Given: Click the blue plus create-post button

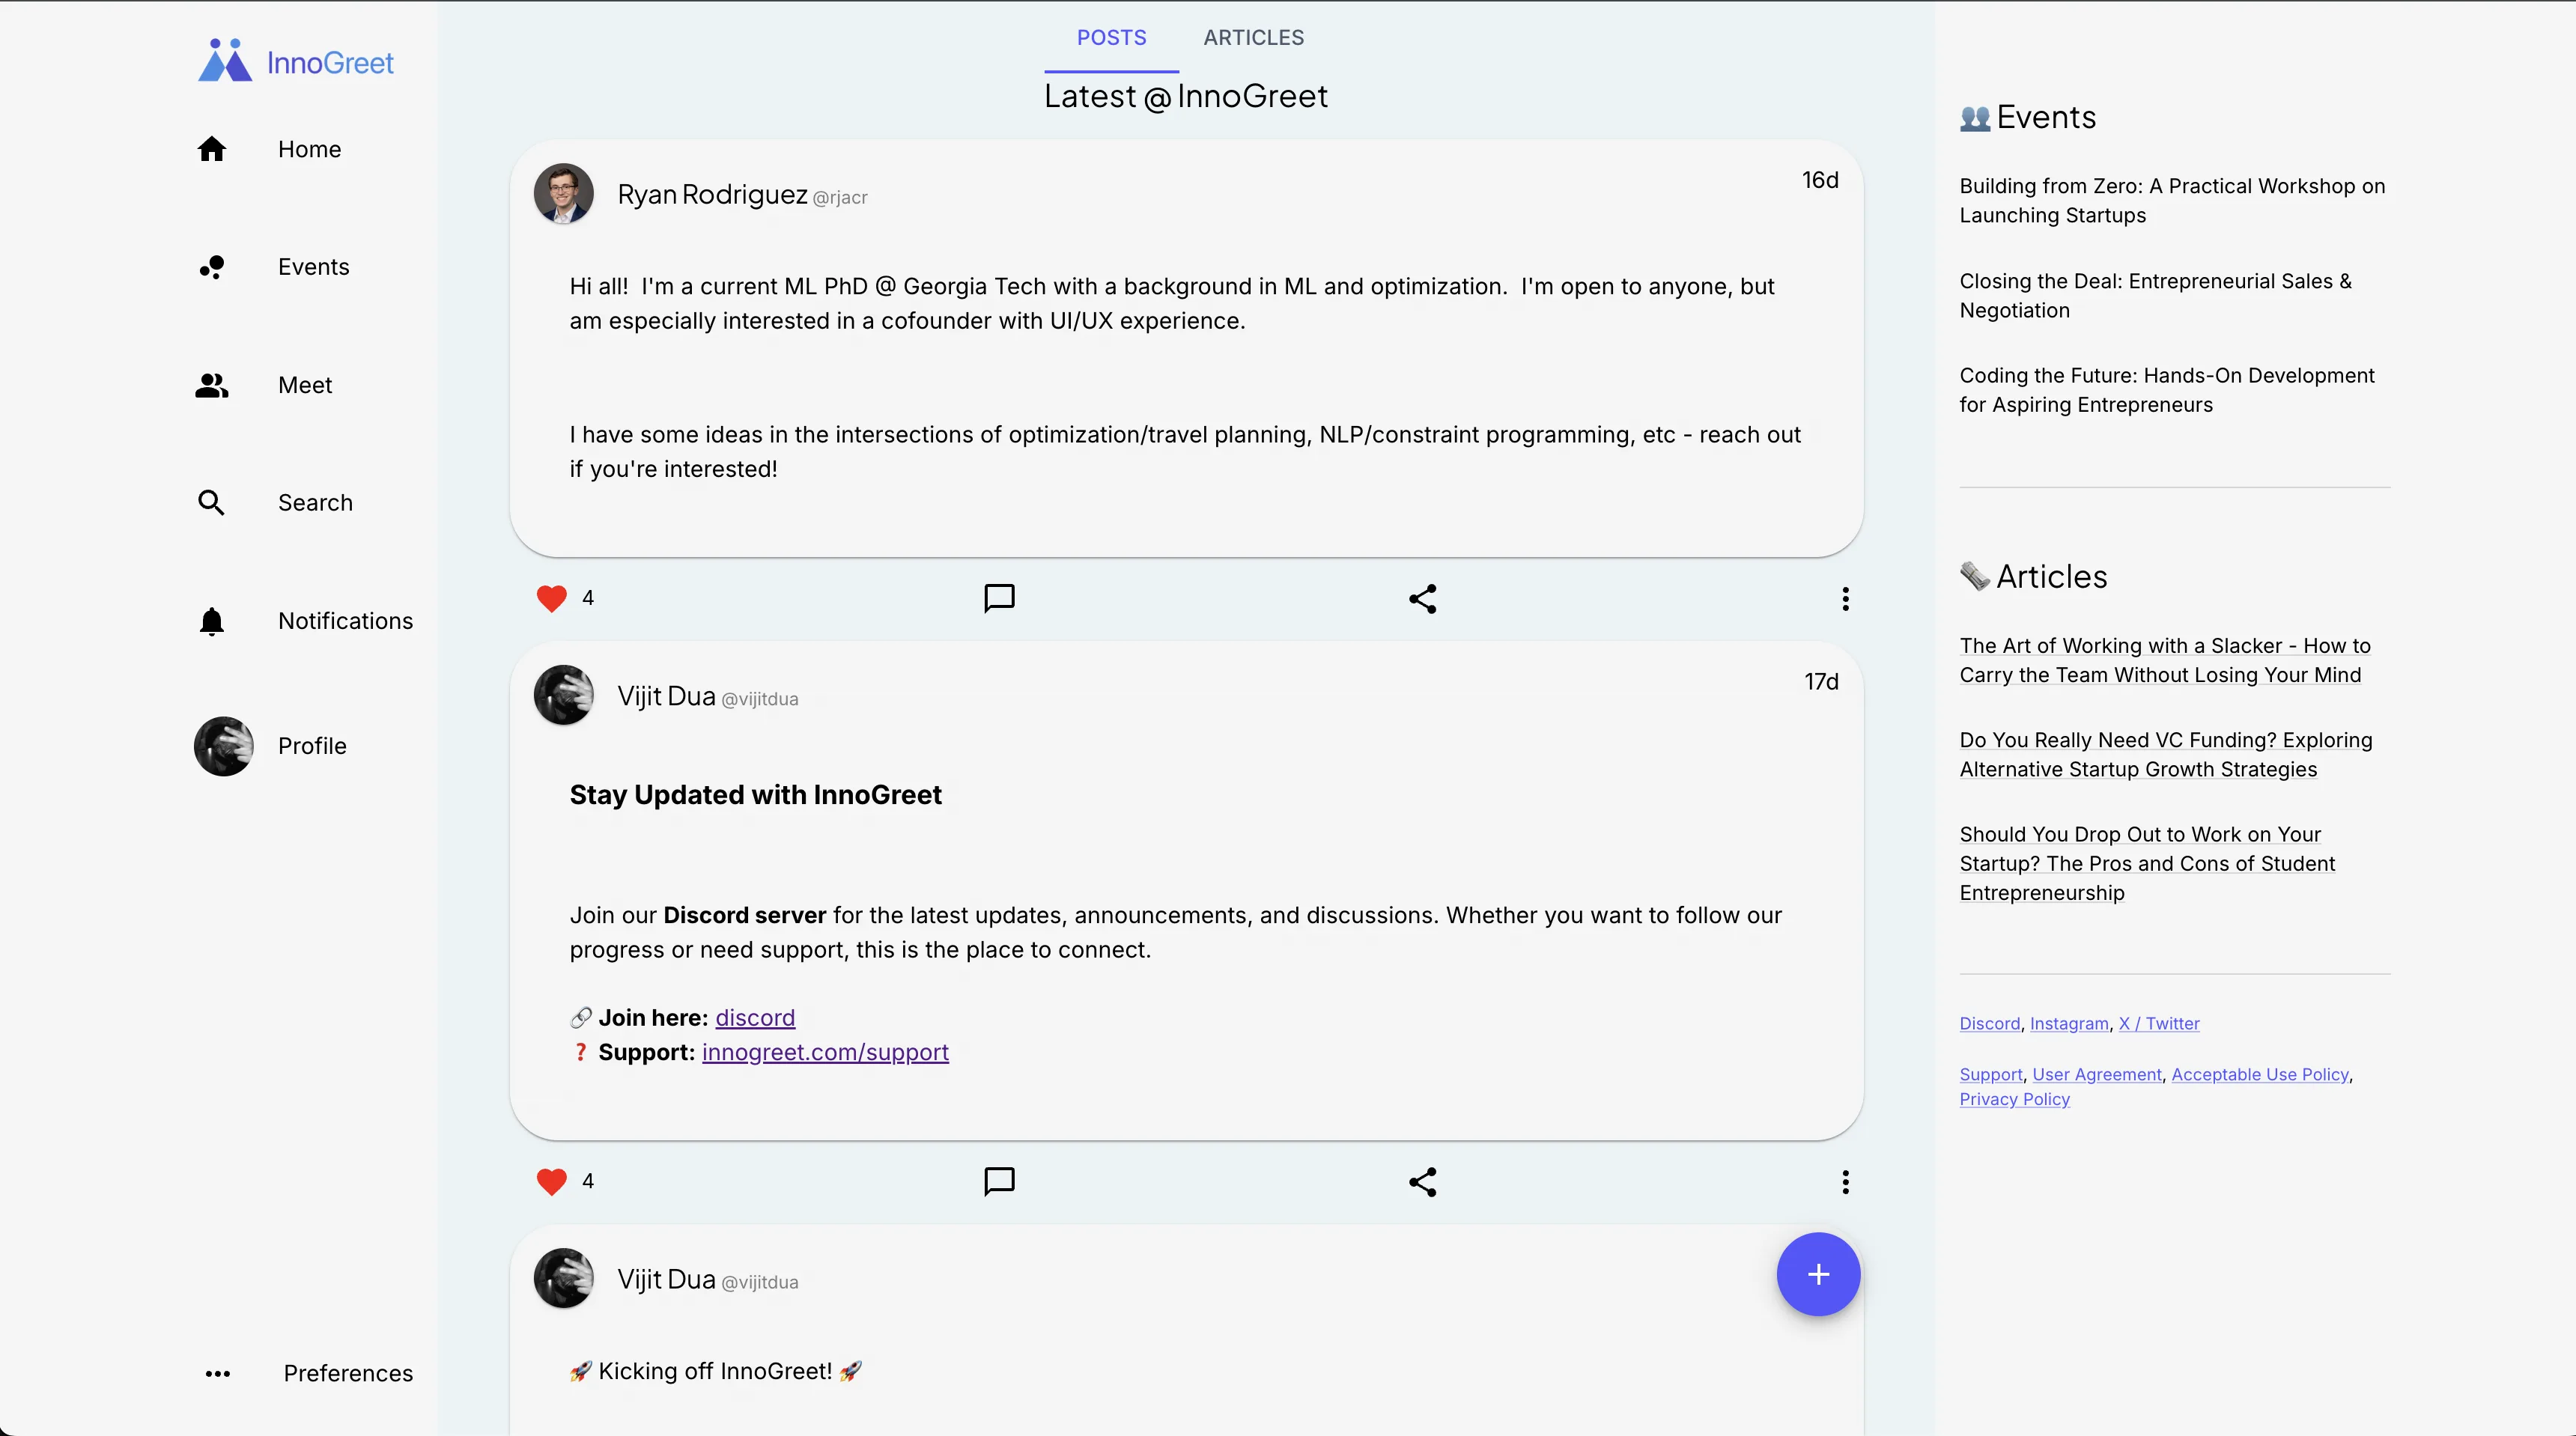Looking at the screenshot, I should [1817, 1274].
